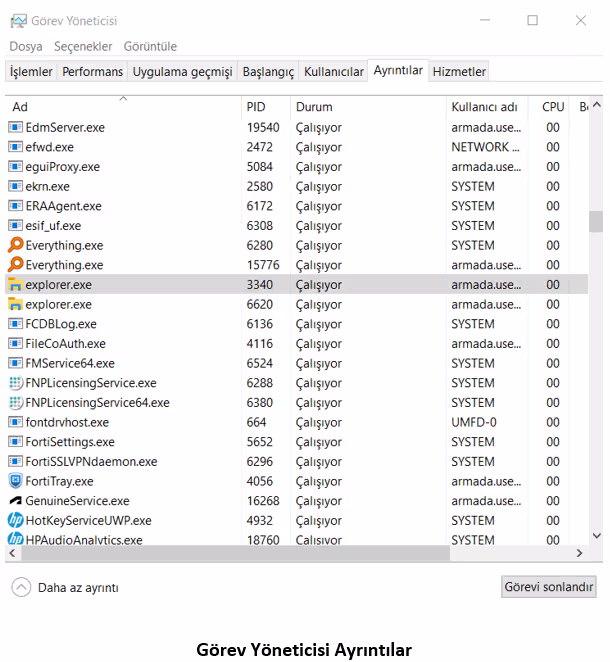This screenshot has width=610, height=662.
Task: Select the HotKeyServiceUWP.exe process name
Action: coord(88,521)
